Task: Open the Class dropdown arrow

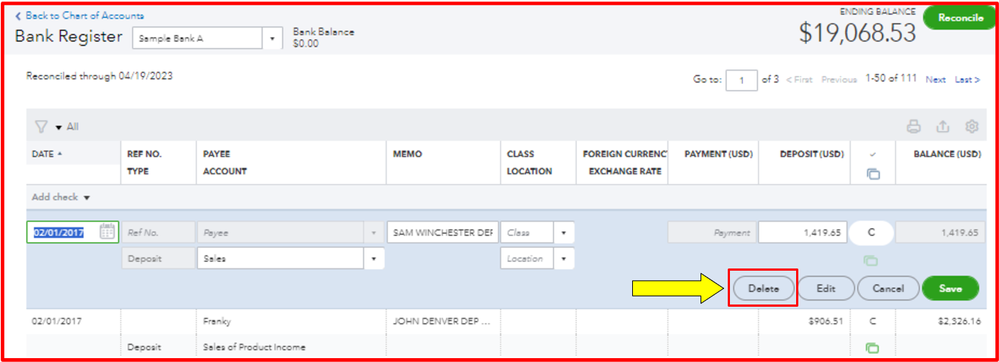Action: [564, 233]
